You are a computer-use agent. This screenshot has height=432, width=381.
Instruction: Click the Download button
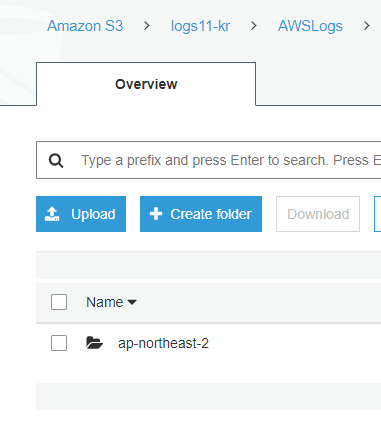318,214
